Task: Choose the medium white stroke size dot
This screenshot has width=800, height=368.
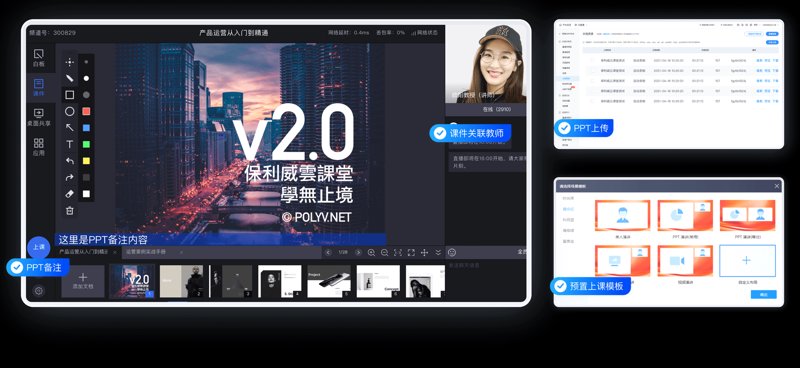Action: pyautogui.click(x=86, y=78)
